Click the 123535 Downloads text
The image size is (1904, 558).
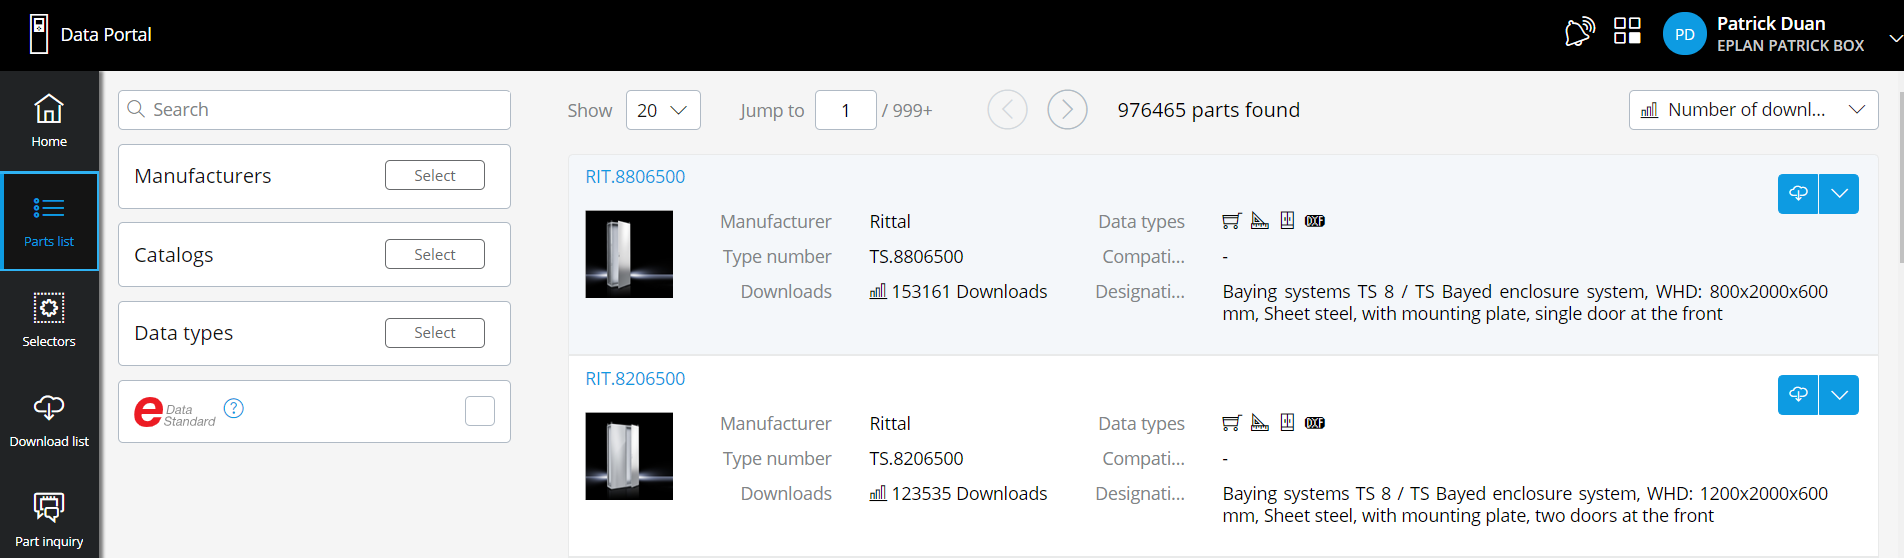[x=969, y=494]
